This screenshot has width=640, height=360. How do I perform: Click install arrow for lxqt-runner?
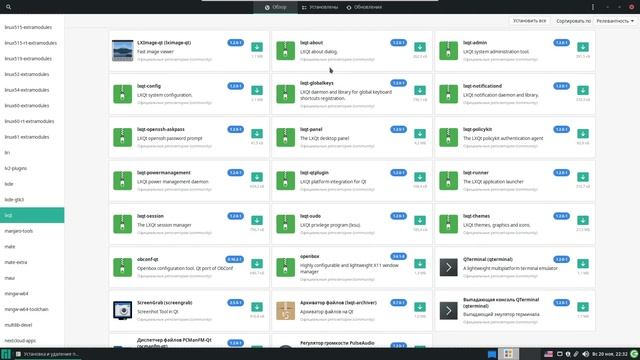[x=583, y=177]
